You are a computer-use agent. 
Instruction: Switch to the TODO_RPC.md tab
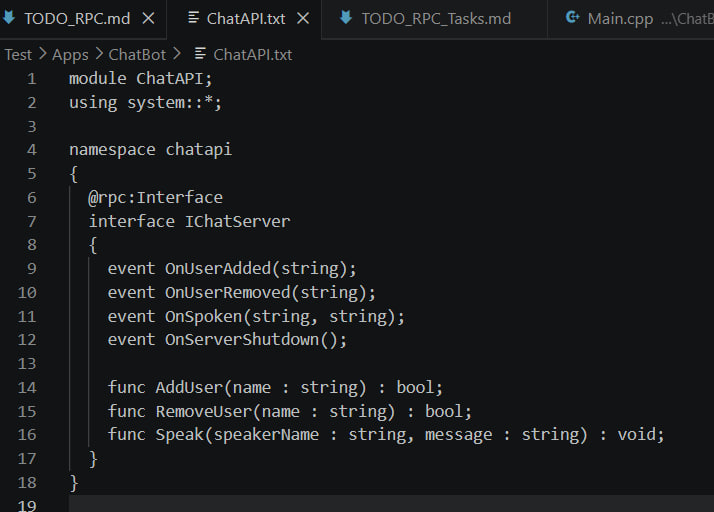pos(77,19)
